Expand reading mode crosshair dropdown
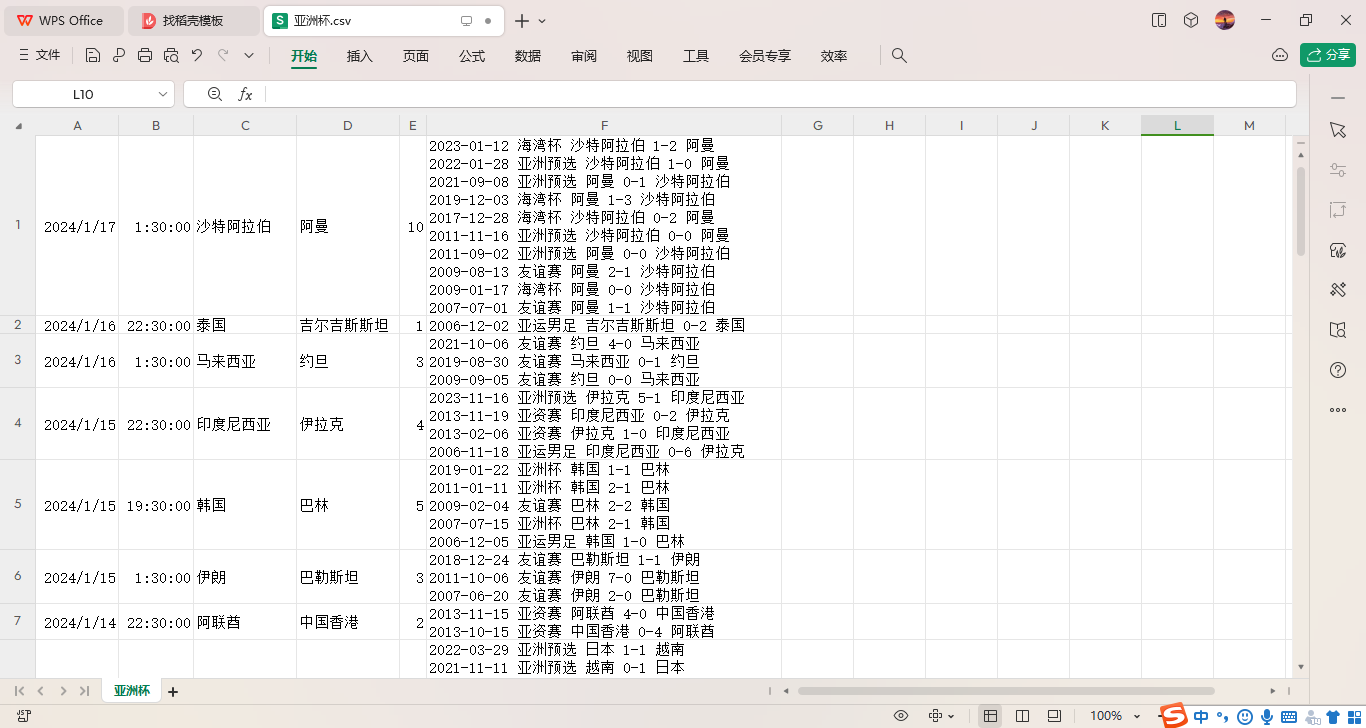The image size is (1366, 728). [951, 716]
